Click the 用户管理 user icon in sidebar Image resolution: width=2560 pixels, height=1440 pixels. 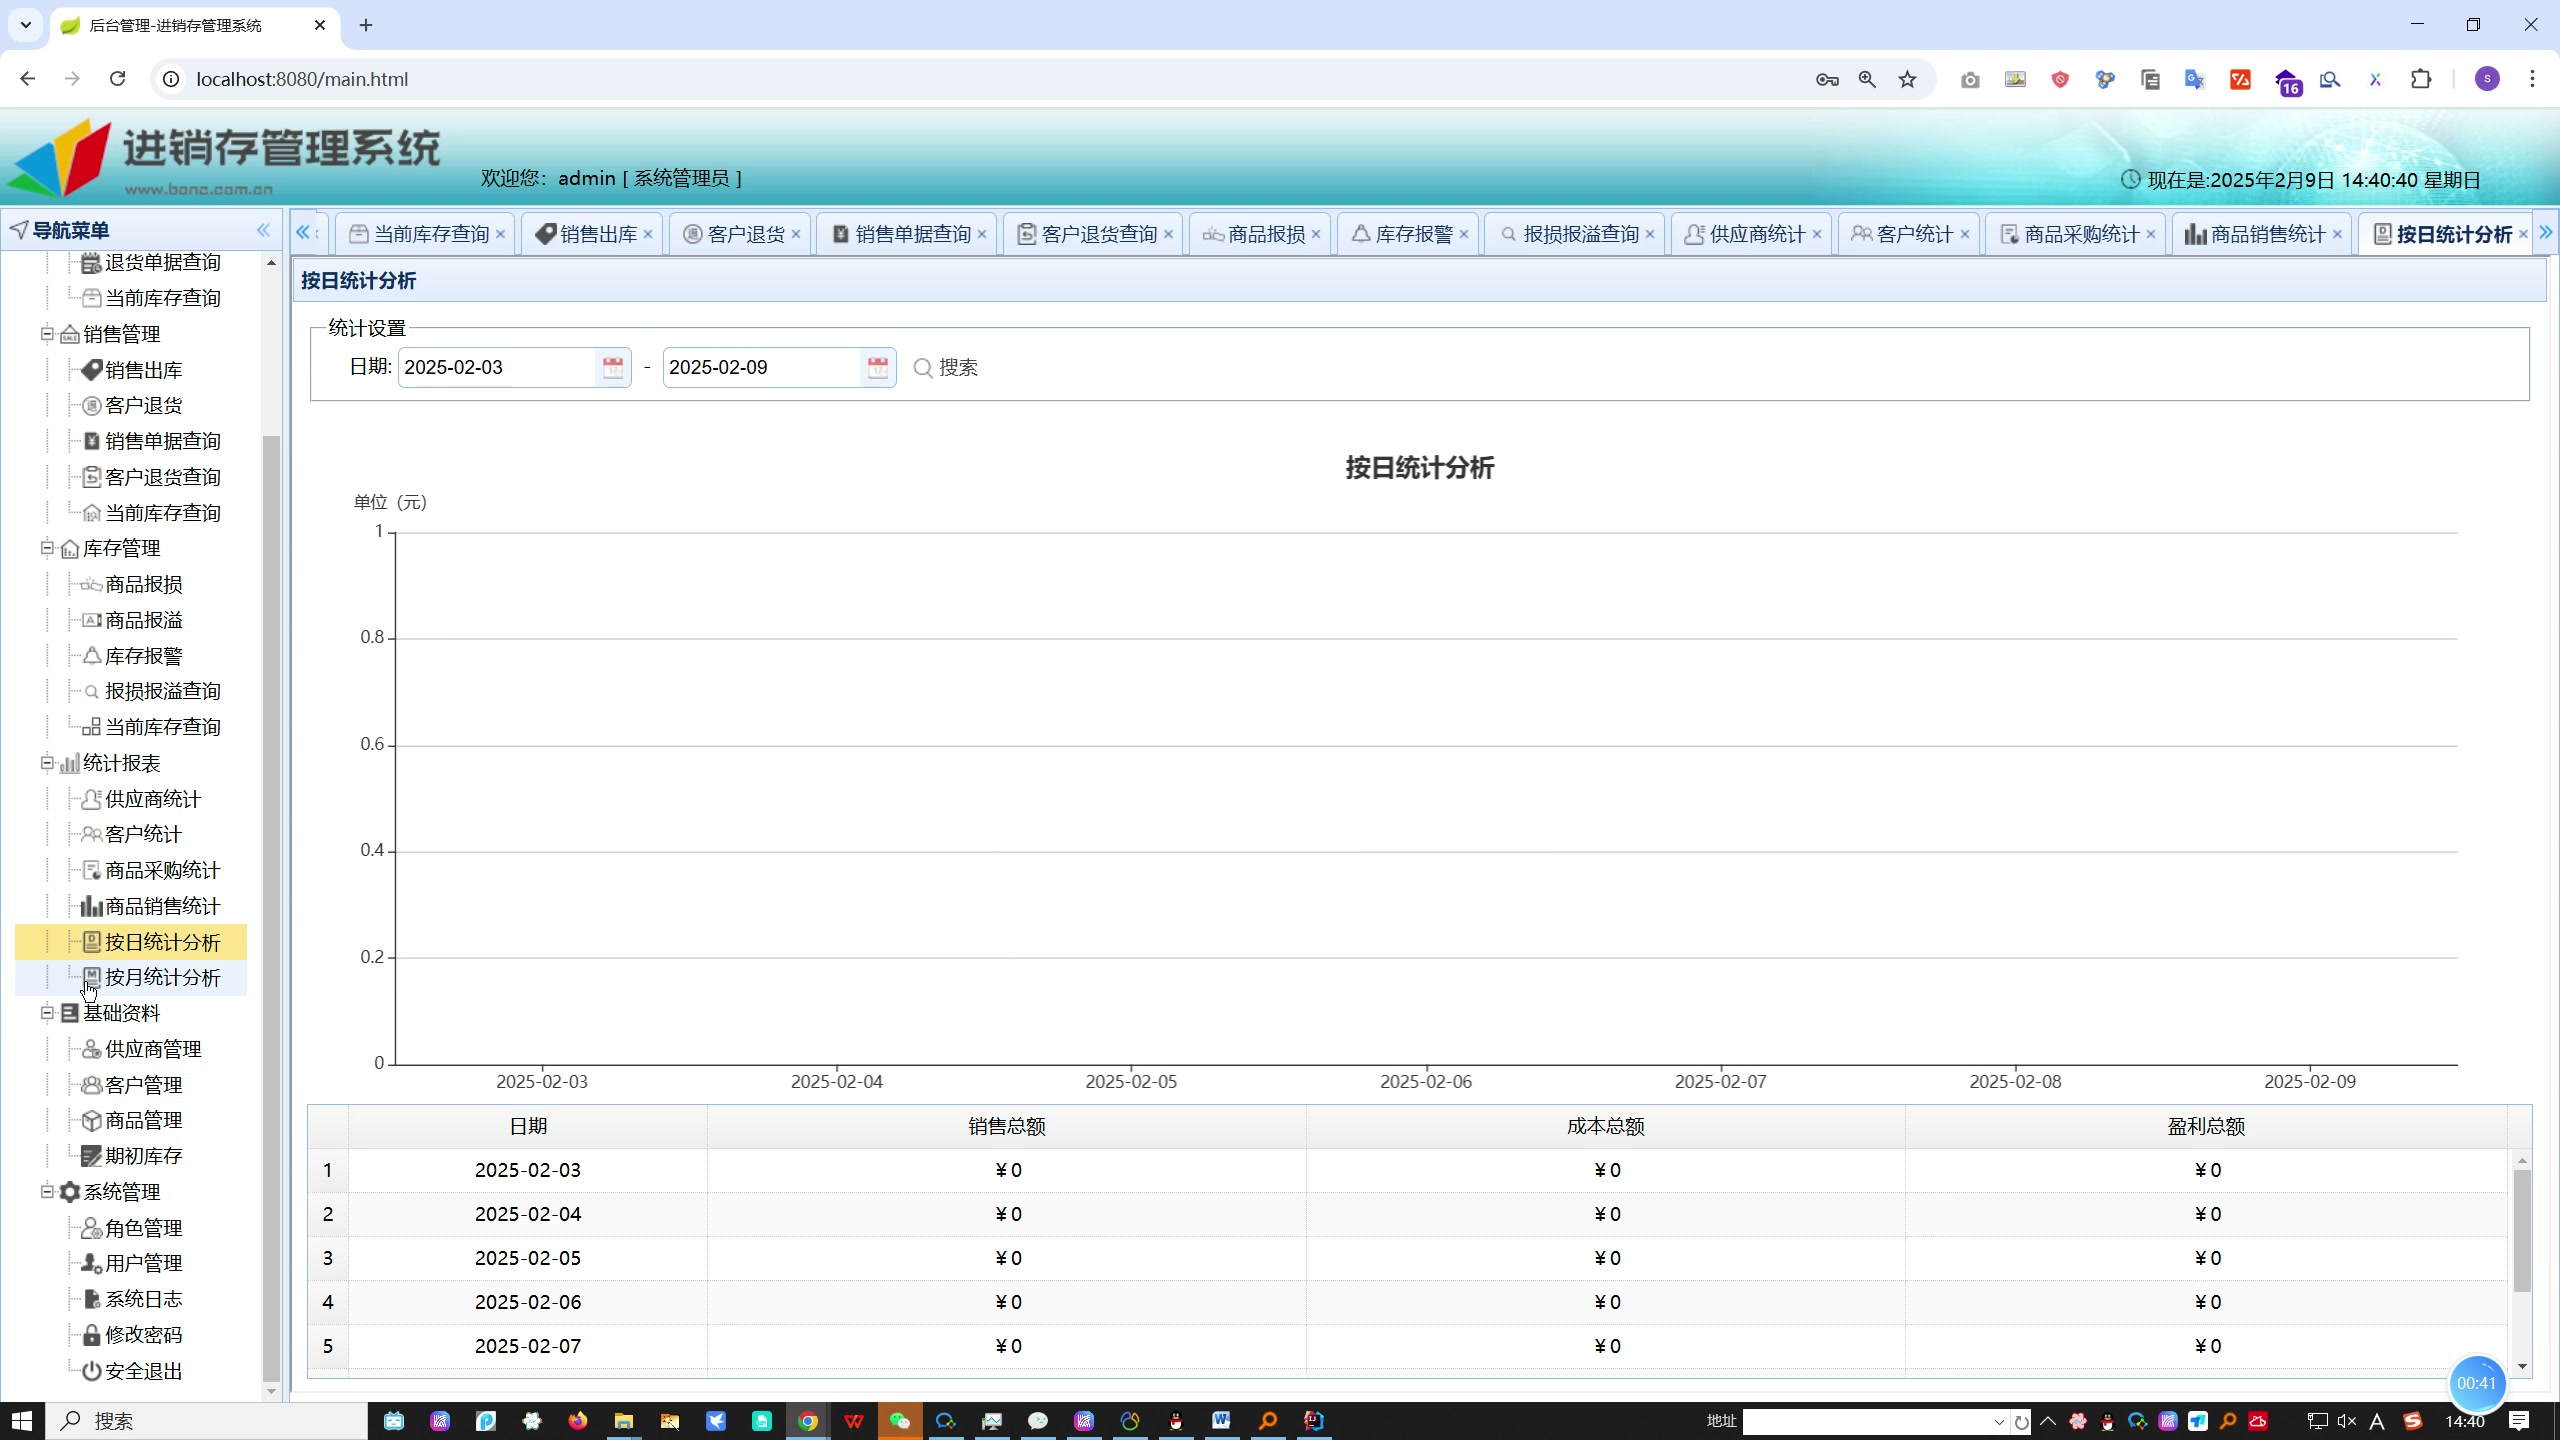click(x=91, y=1263)
